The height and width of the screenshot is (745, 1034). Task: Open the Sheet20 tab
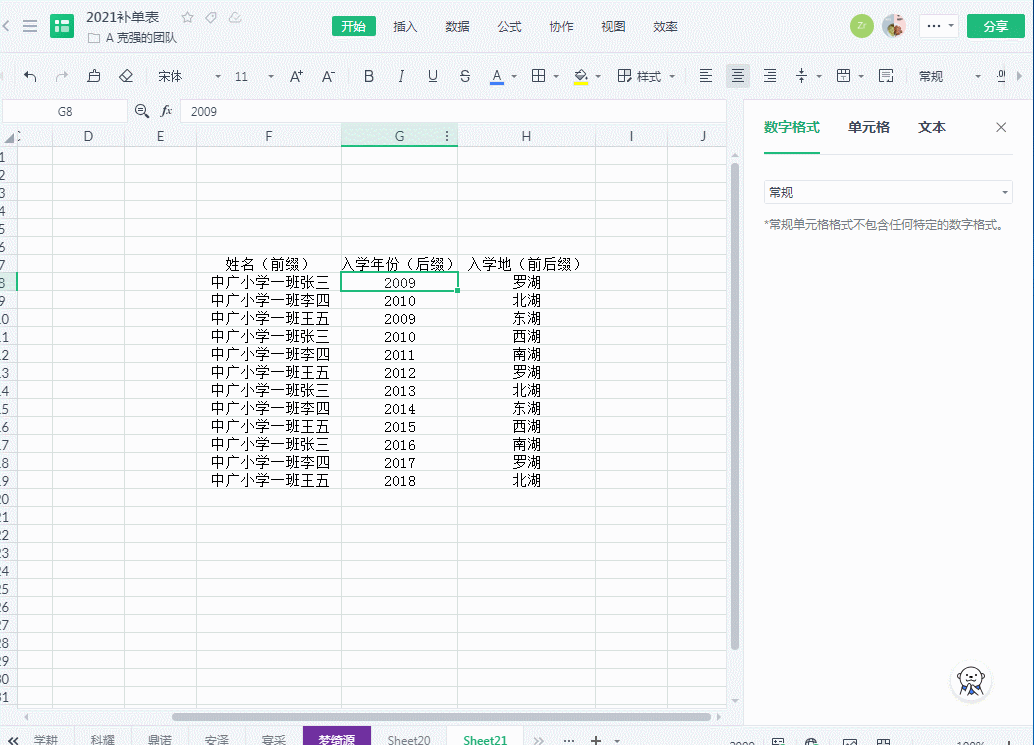pos(409,739)
